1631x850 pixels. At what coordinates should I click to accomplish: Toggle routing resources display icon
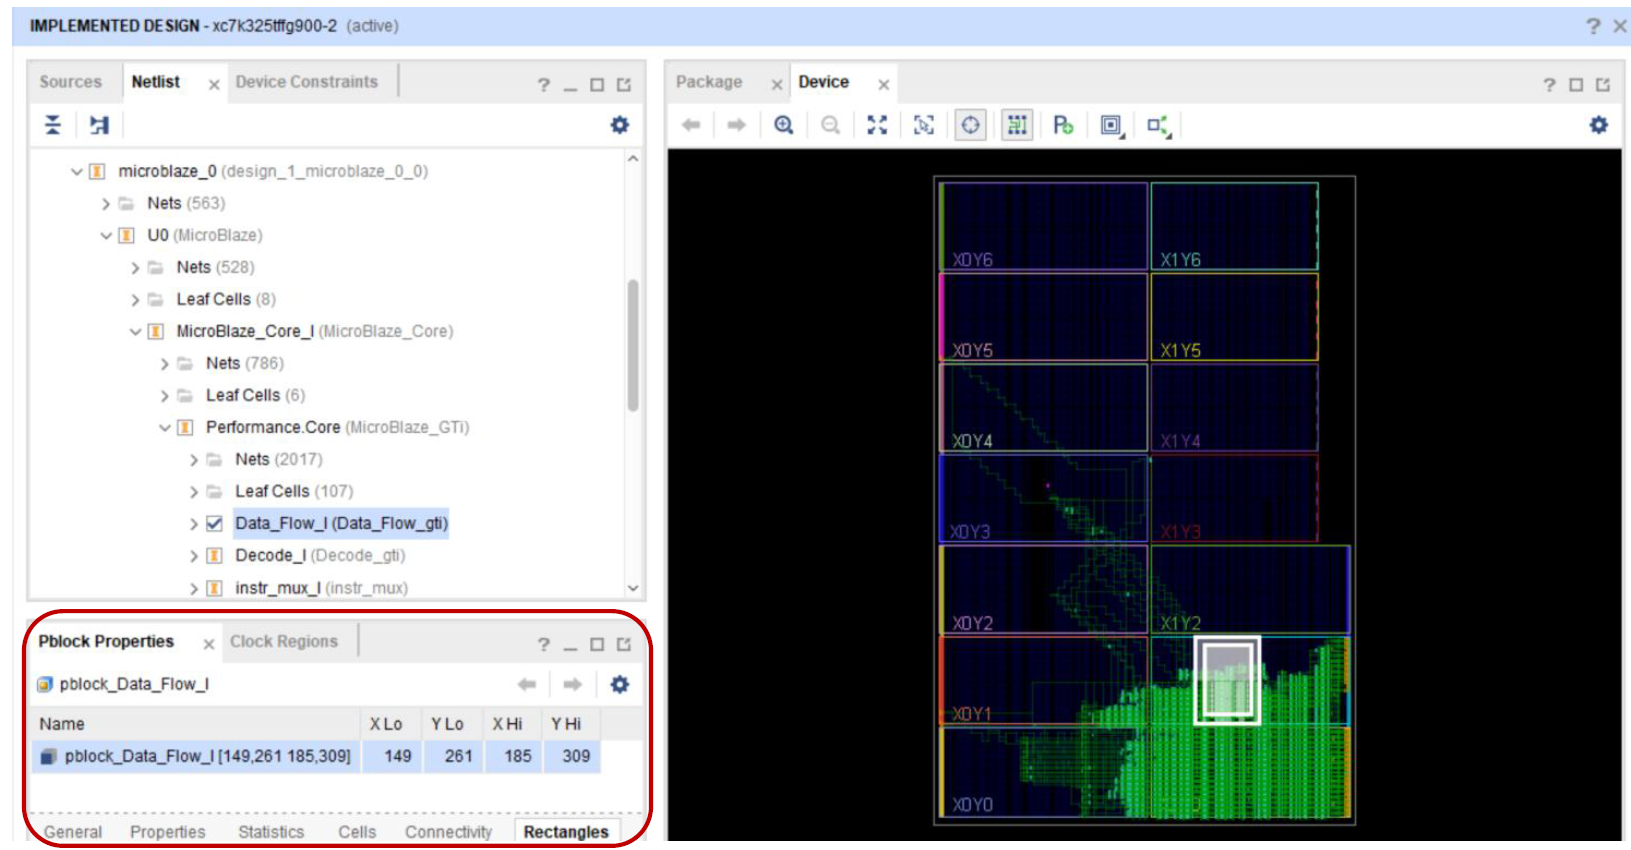point(1017,125)
